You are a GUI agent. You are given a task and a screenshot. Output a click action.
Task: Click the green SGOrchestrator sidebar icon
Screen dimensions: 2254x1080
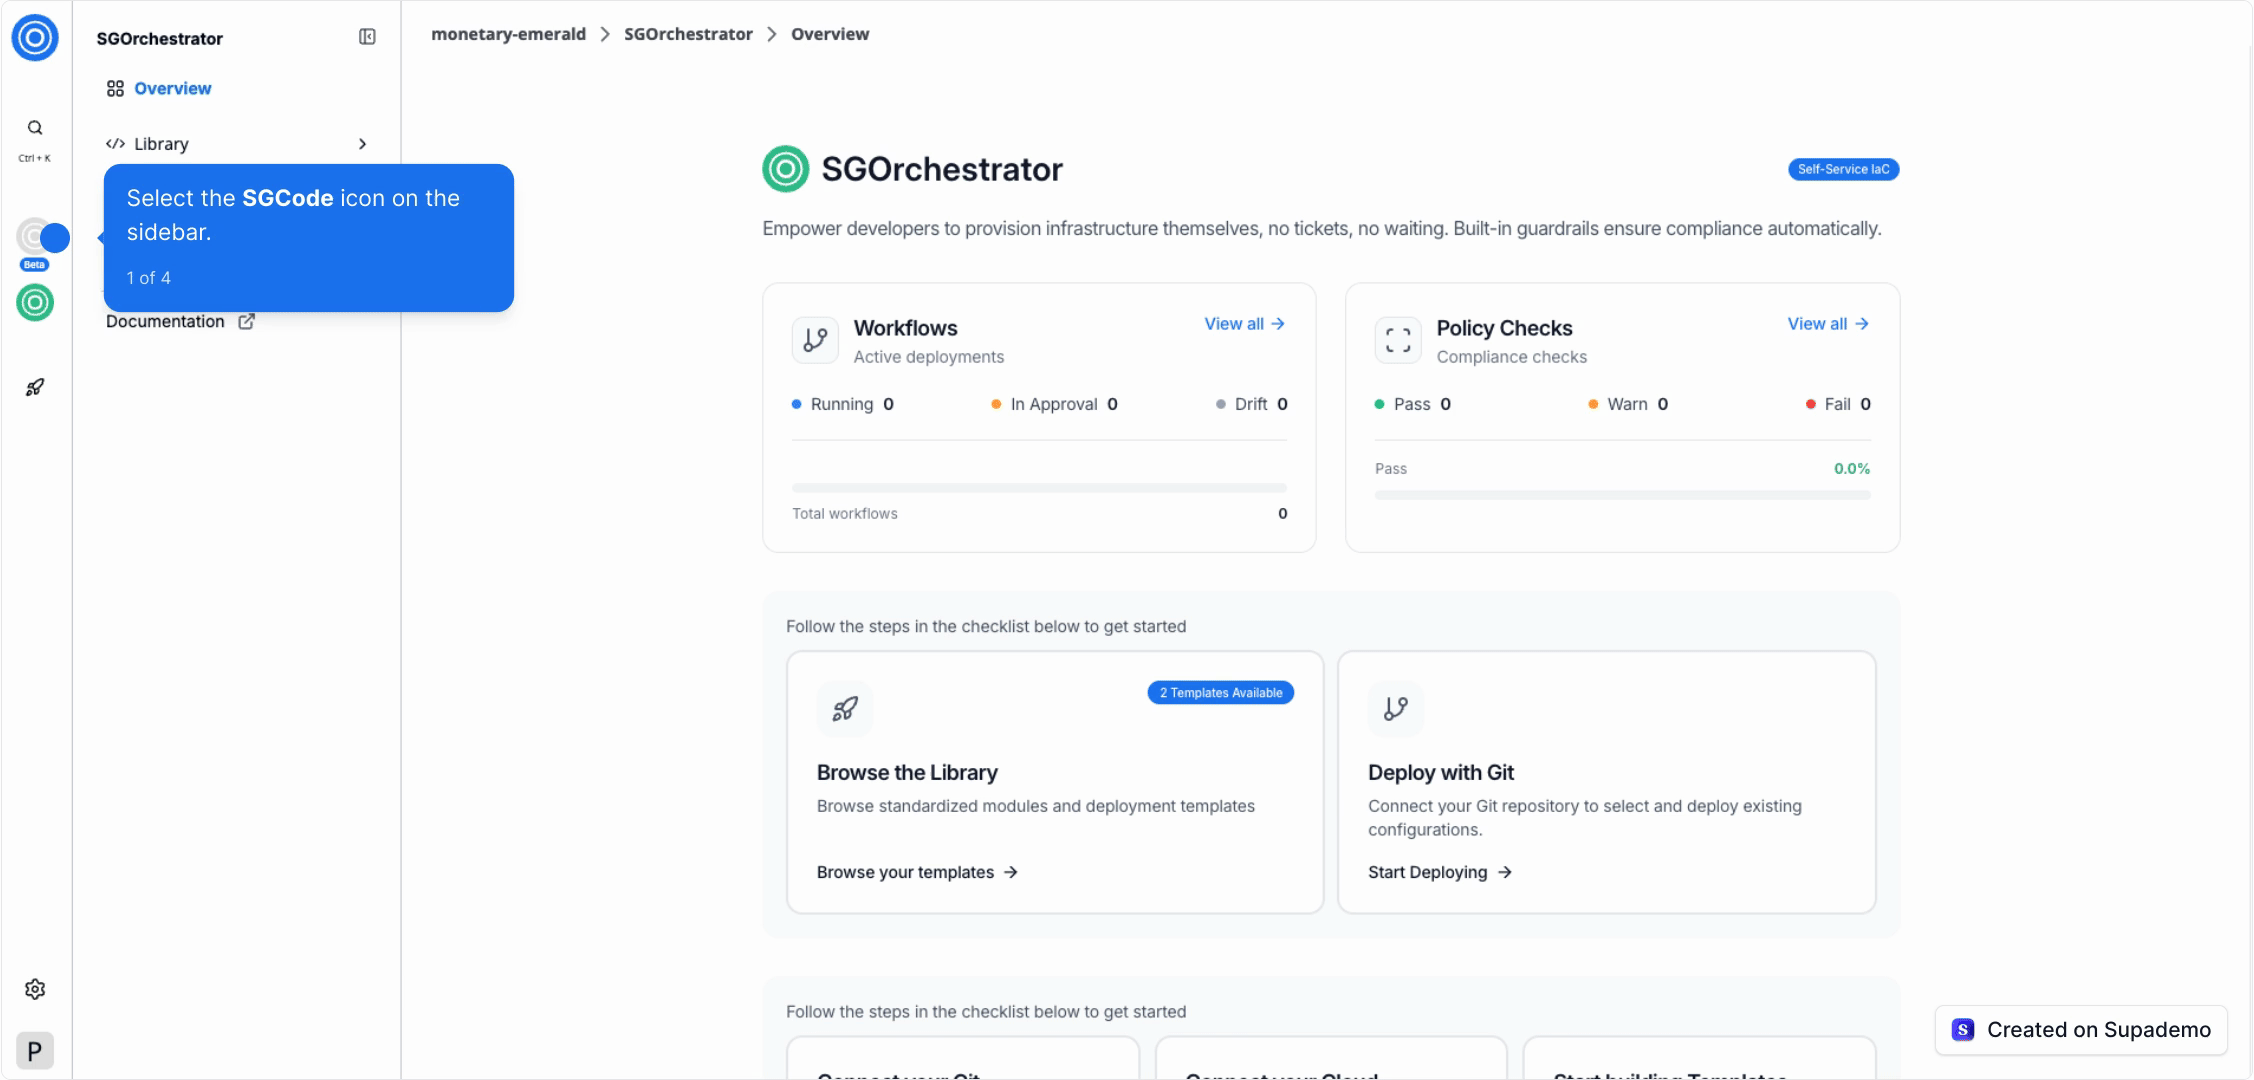point(35,302)
